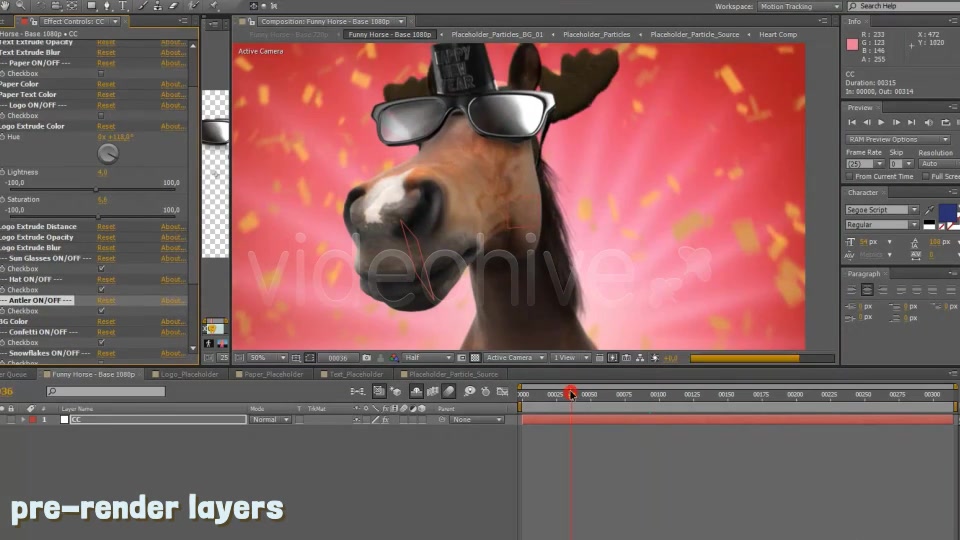Viewport: 960px width, 540px height.
Task: Open the Regular font style dropdown
Action: pyautogui.click(x=881, y=225)
